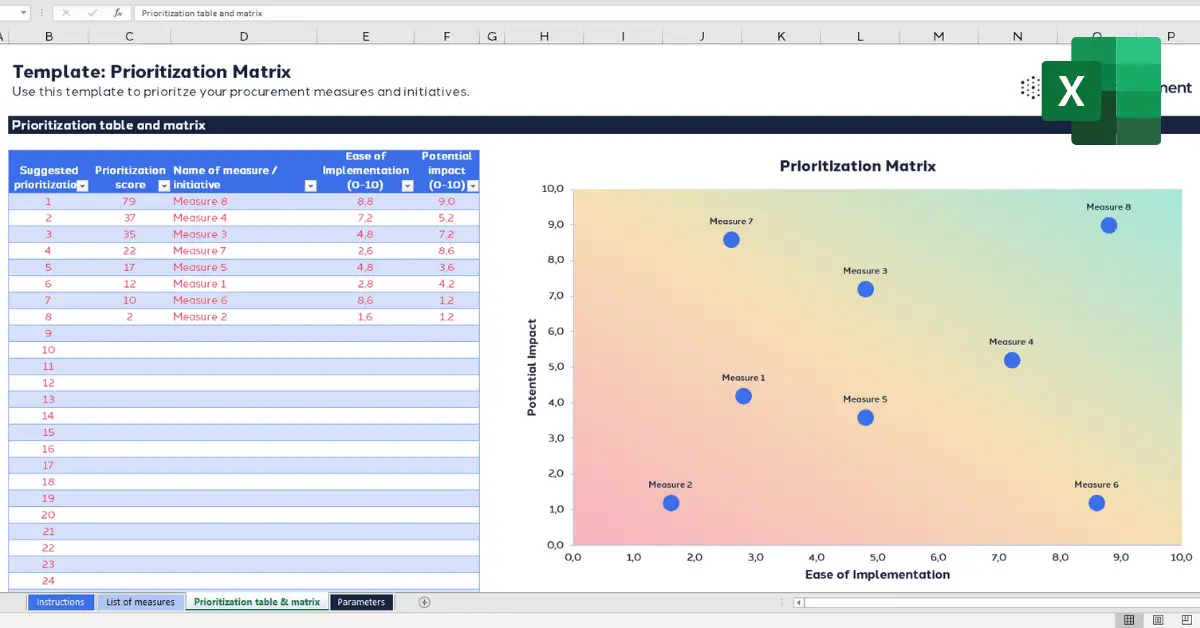The width and height of the screenshot is (1200, 628).
Task: Open the Ease of Implementation filter dropdown
Action: pos(407,184)
